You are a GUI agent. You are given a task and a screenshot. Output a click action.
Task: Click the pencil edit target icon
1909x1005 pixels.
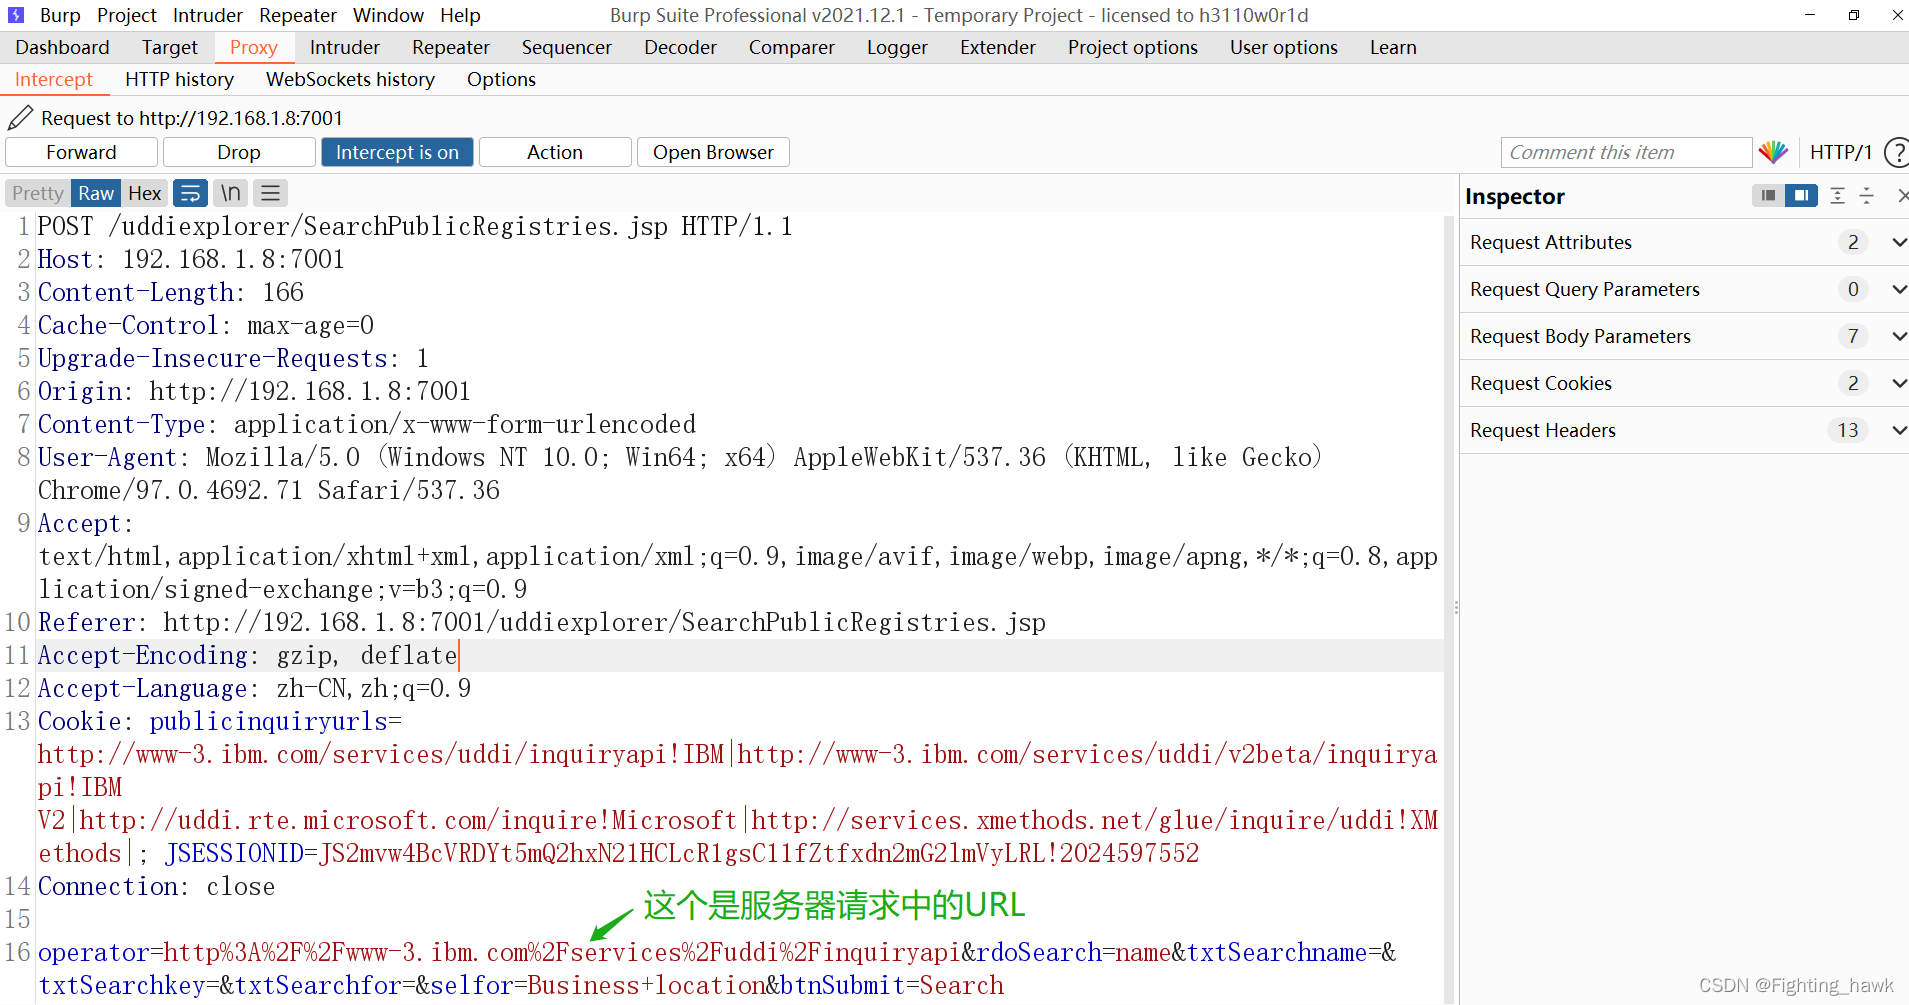pyautogui.click(x=21, y=118)
